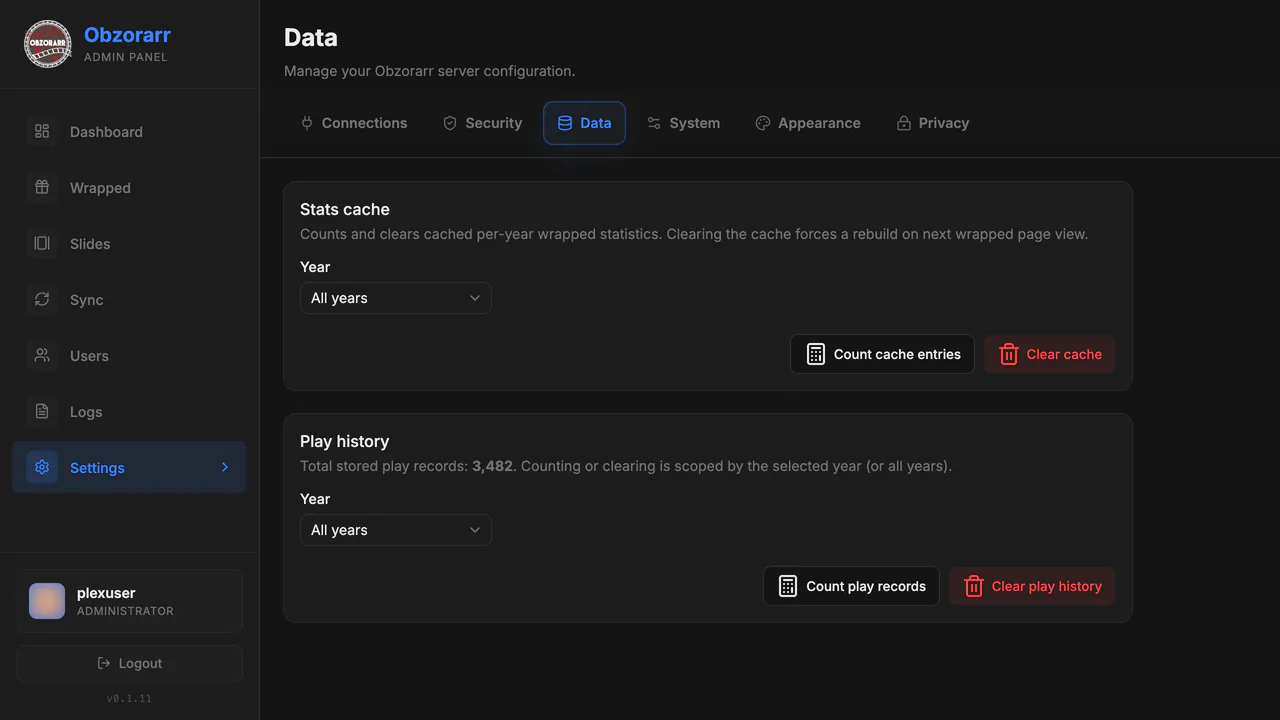Image resolution: width=1280 pixels, height=720 pixels.
Task: Go to Sync in the sidebar
Action: pos(129,299)
